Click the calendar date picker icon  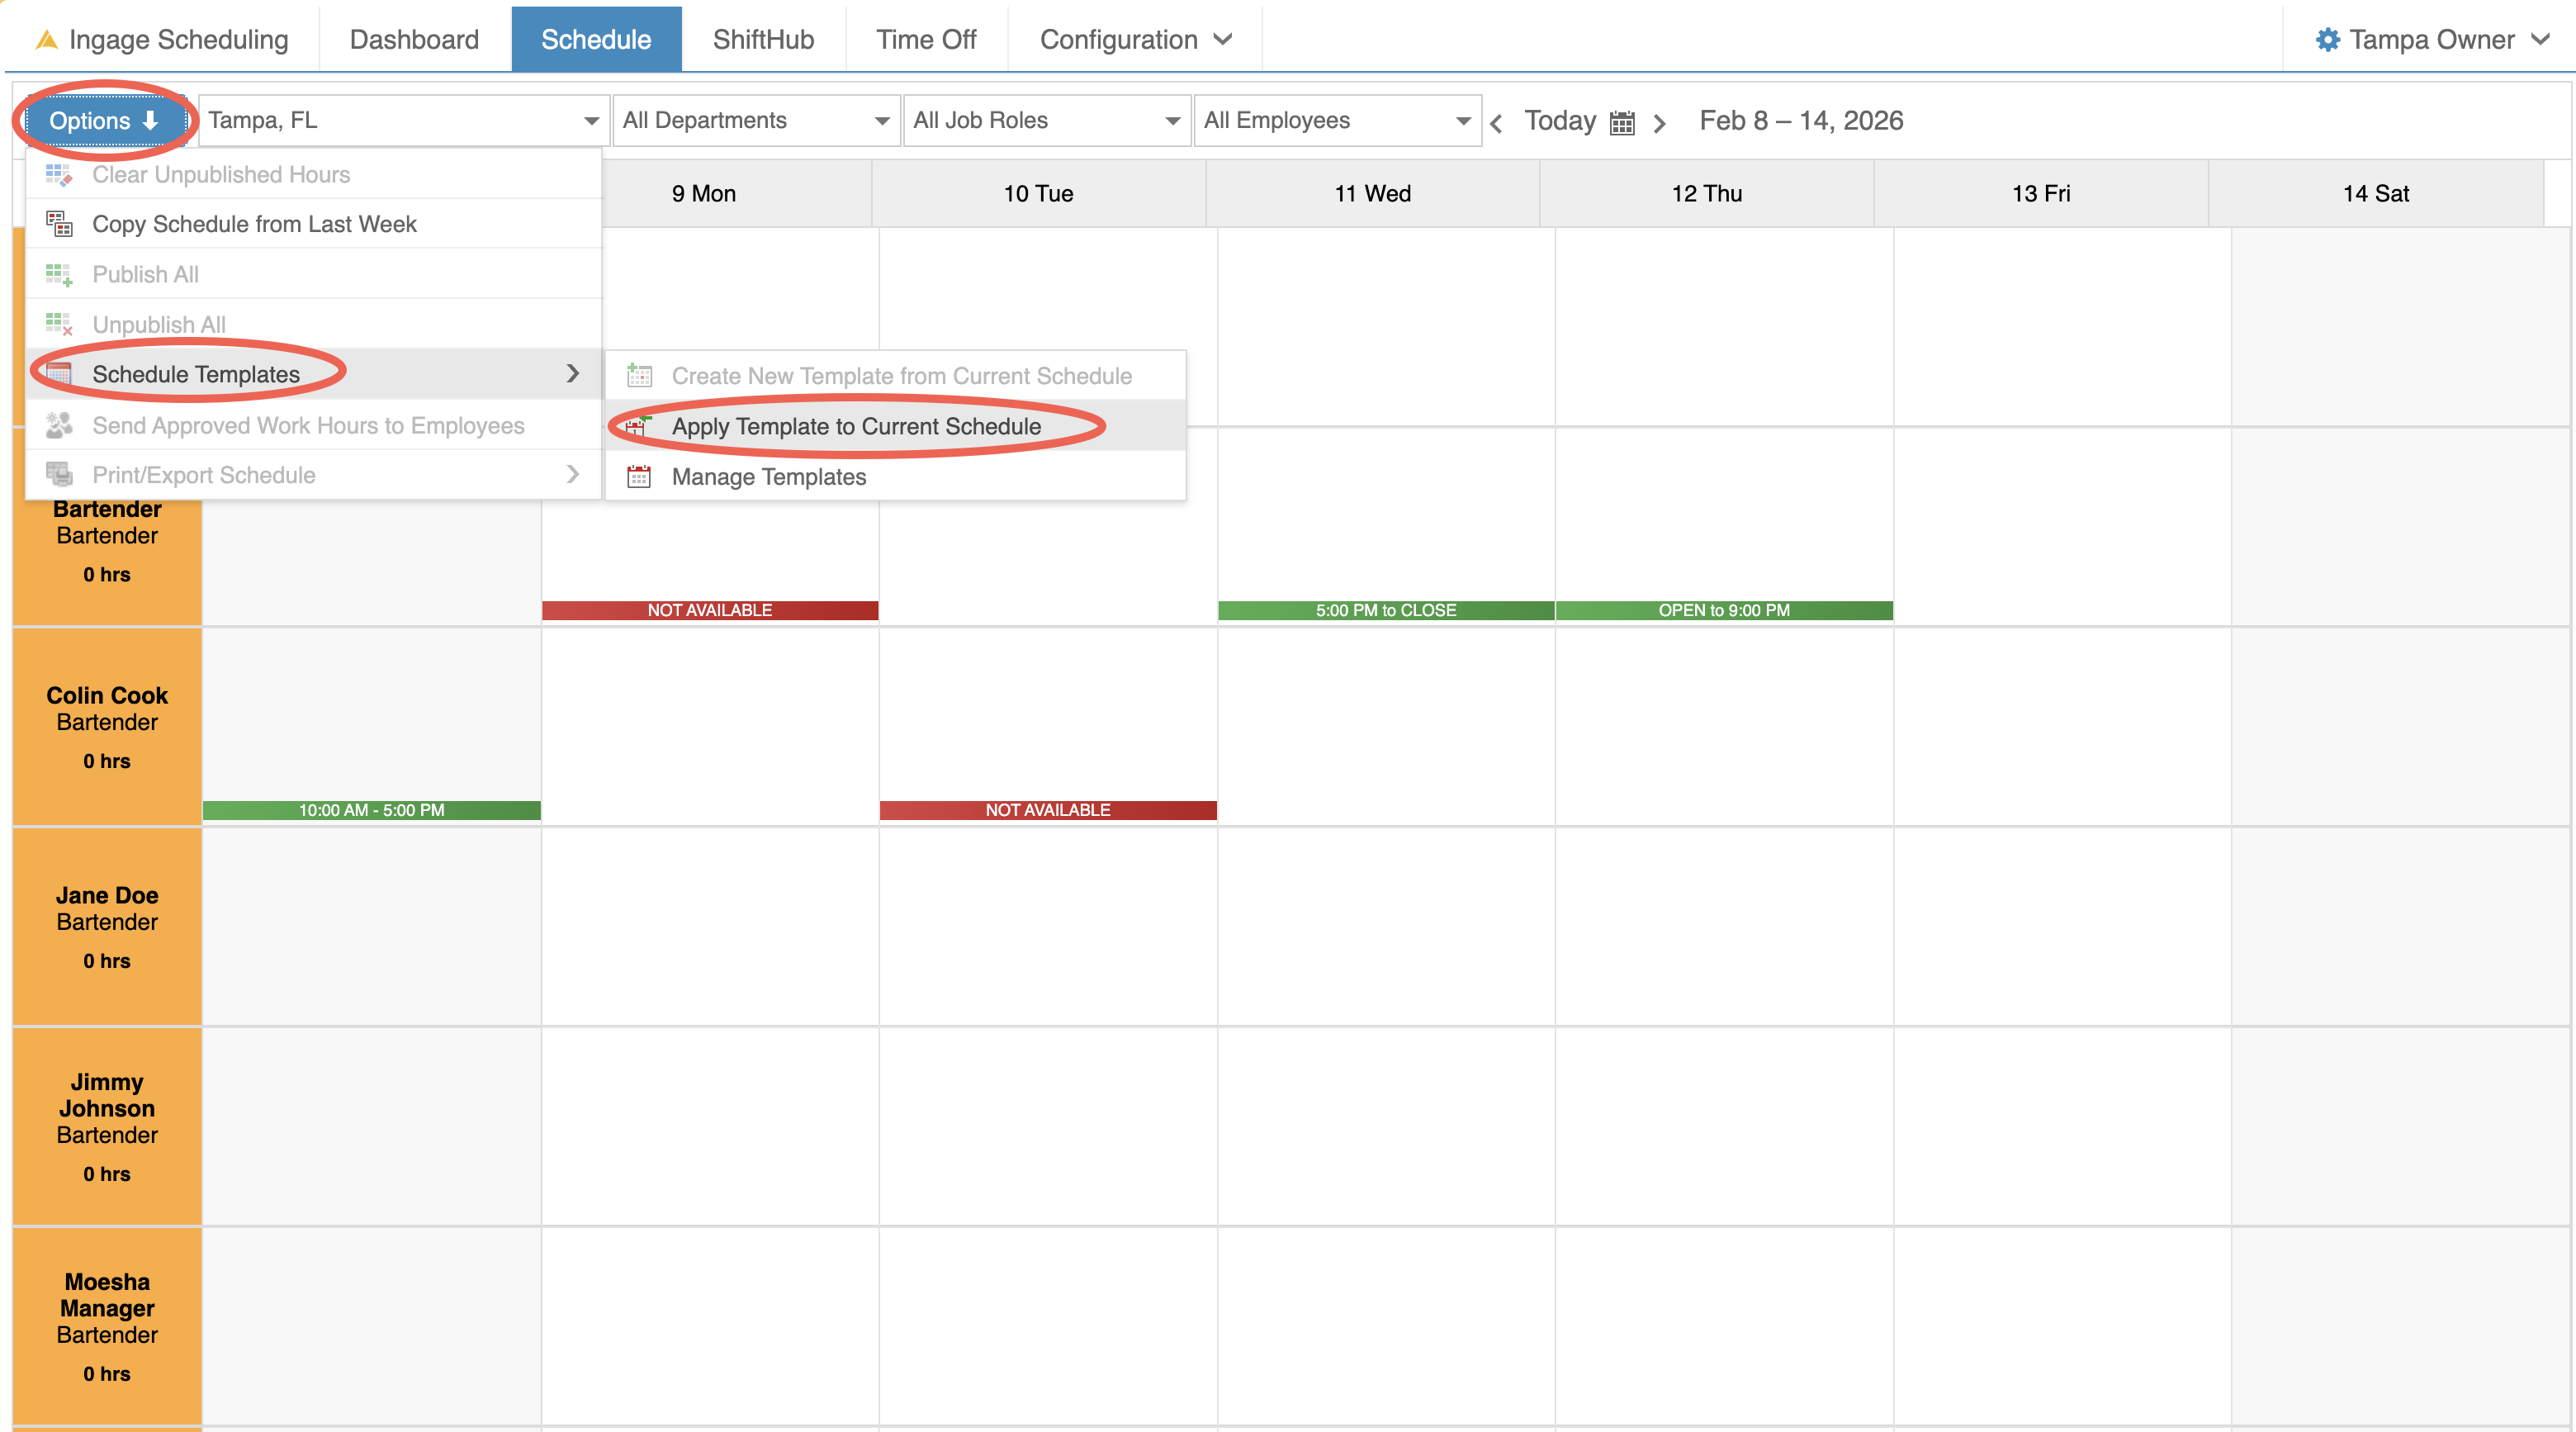tap(1622, 122)
